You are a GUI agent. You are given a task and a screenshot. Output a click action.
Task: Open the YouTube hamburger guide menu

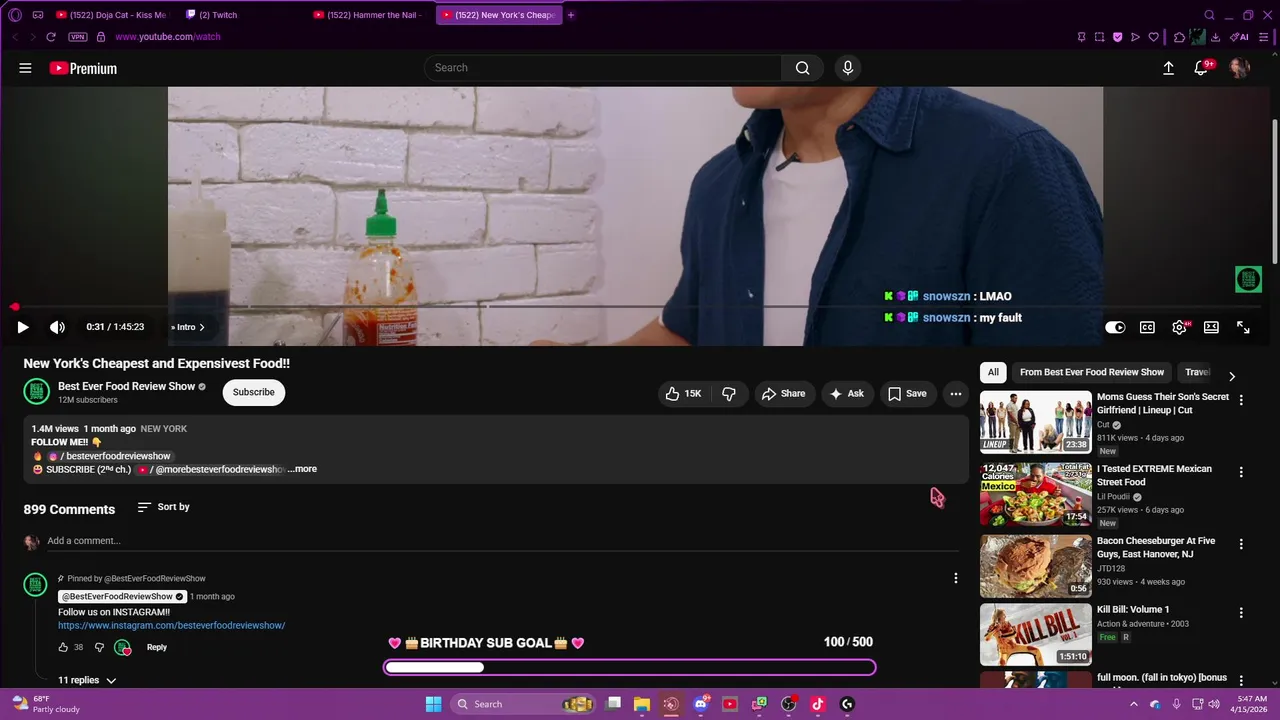pos(25,68)
